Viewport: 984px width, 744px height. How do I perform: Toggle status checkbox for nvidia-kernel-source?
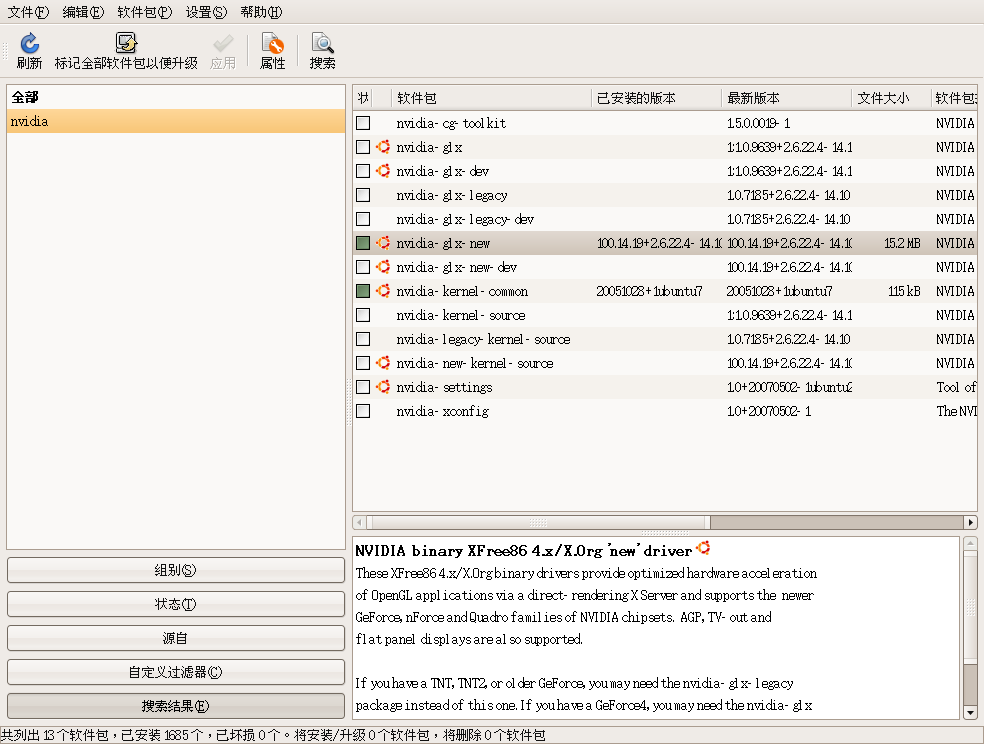[363, 315]
